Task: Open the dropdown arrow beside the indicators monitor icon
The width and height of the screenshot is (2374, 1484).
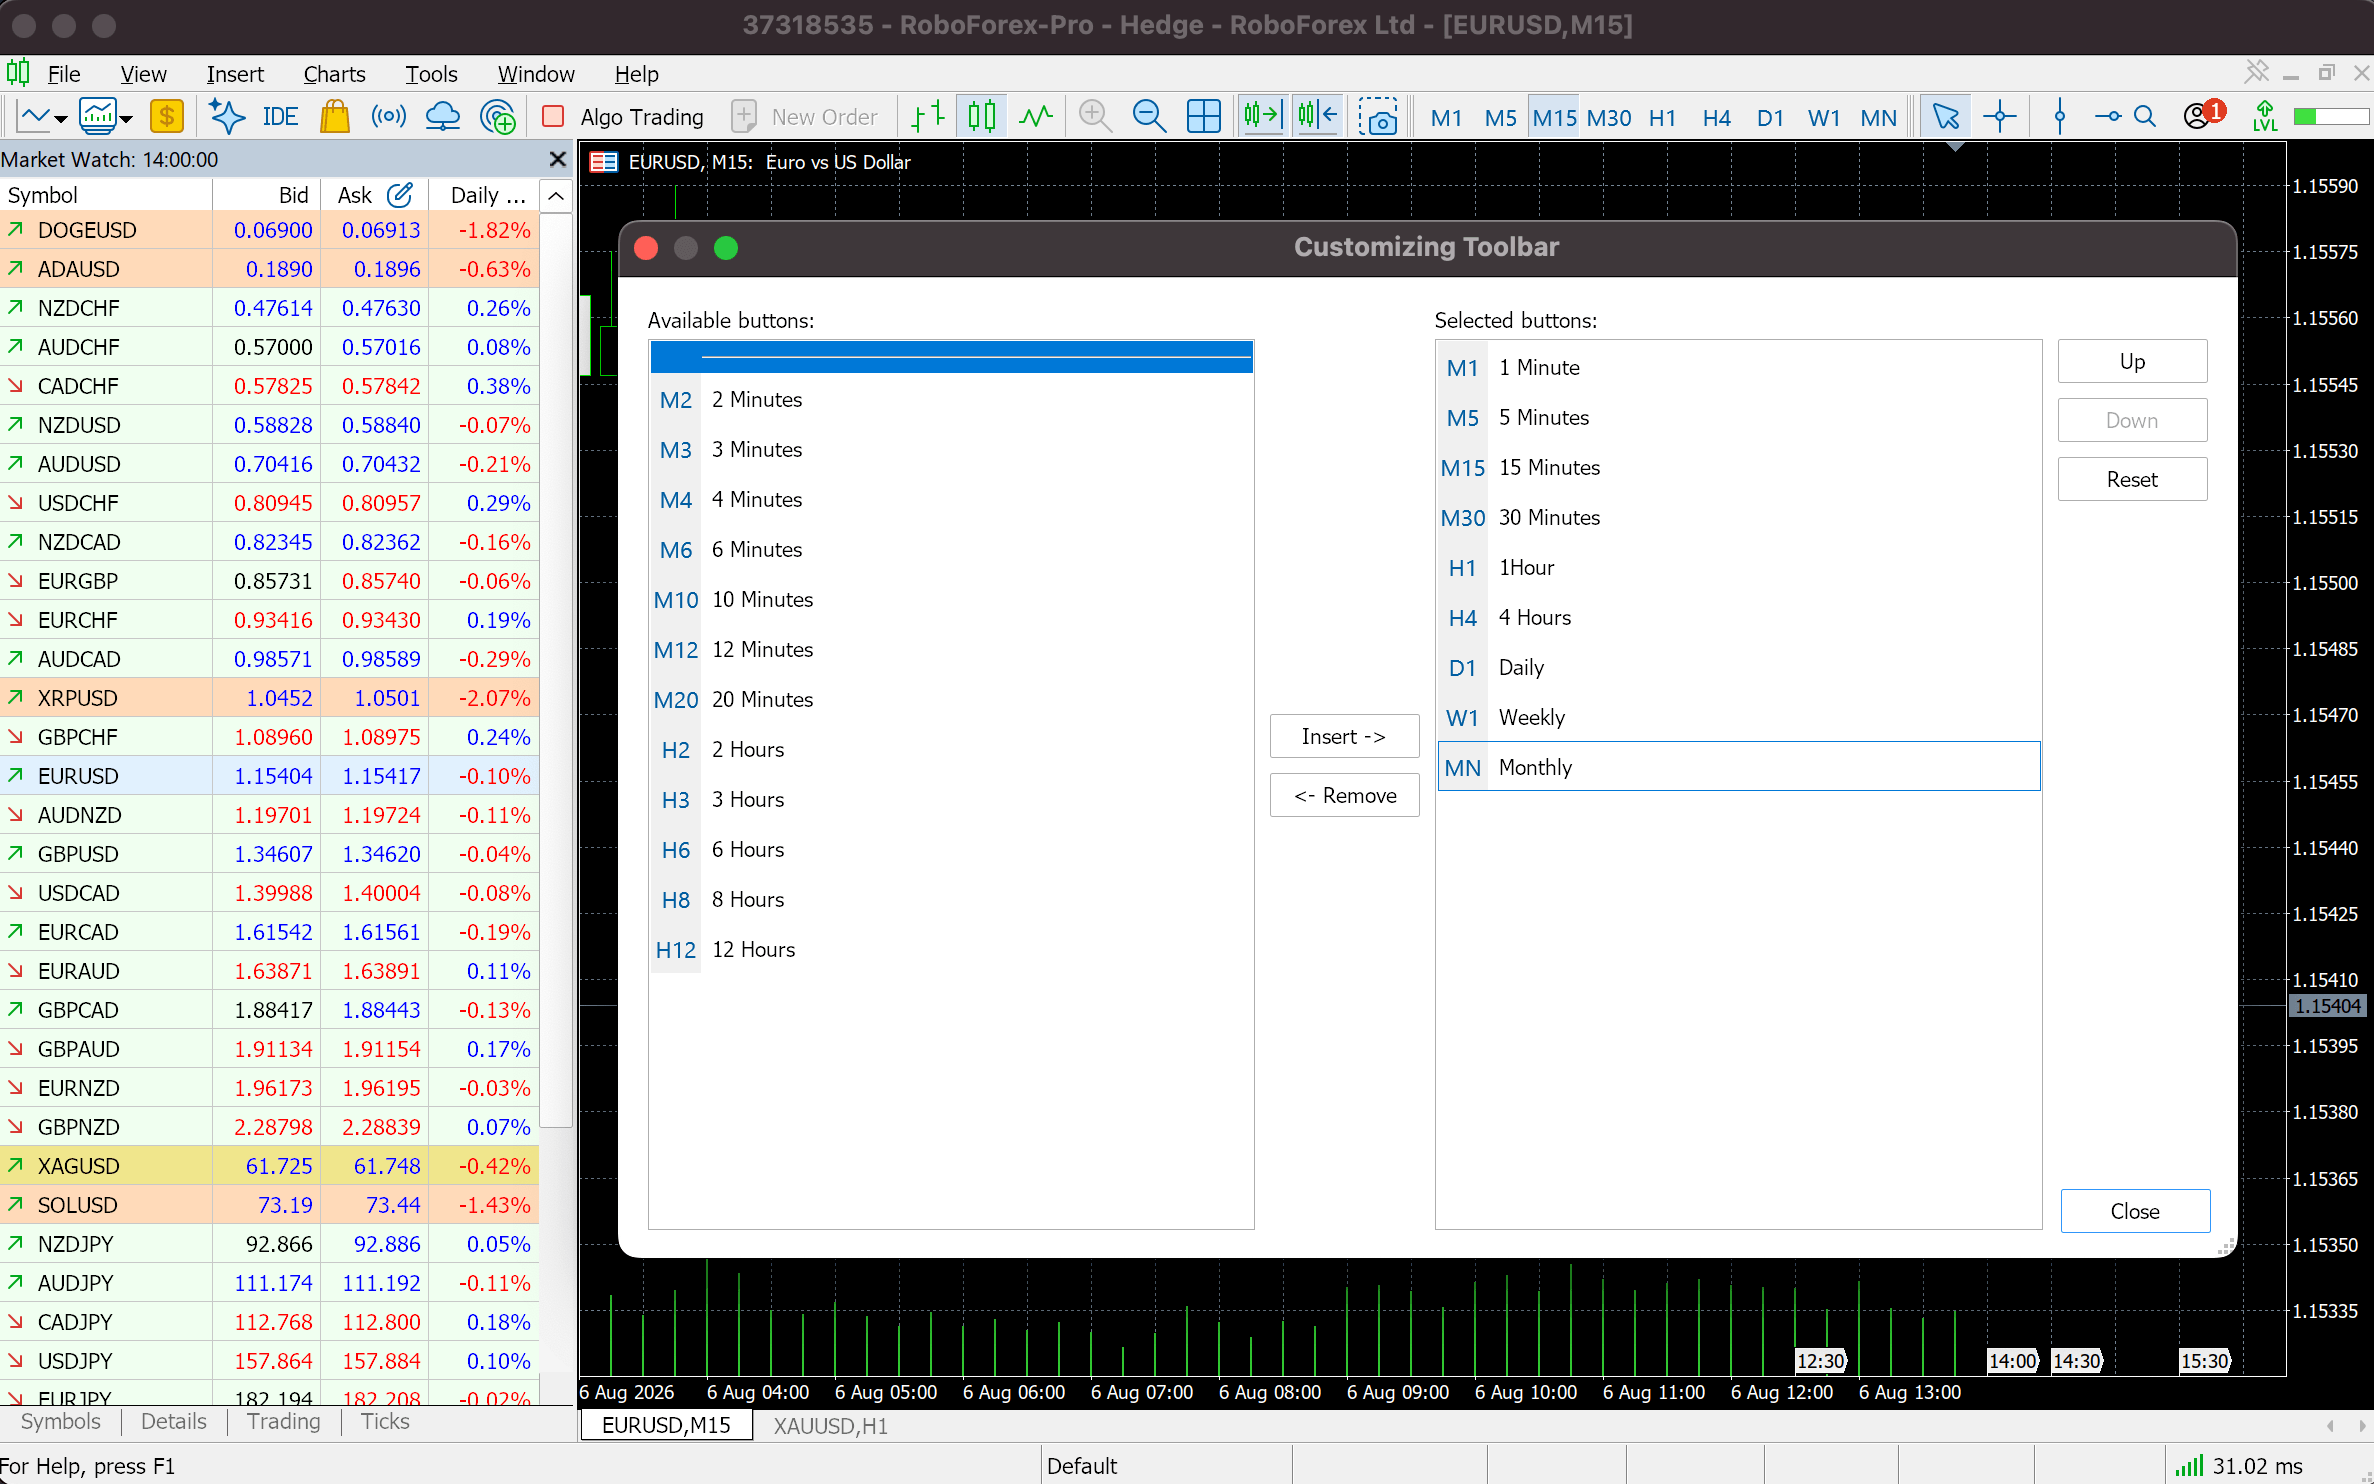Action: click(x=126, y=119)
